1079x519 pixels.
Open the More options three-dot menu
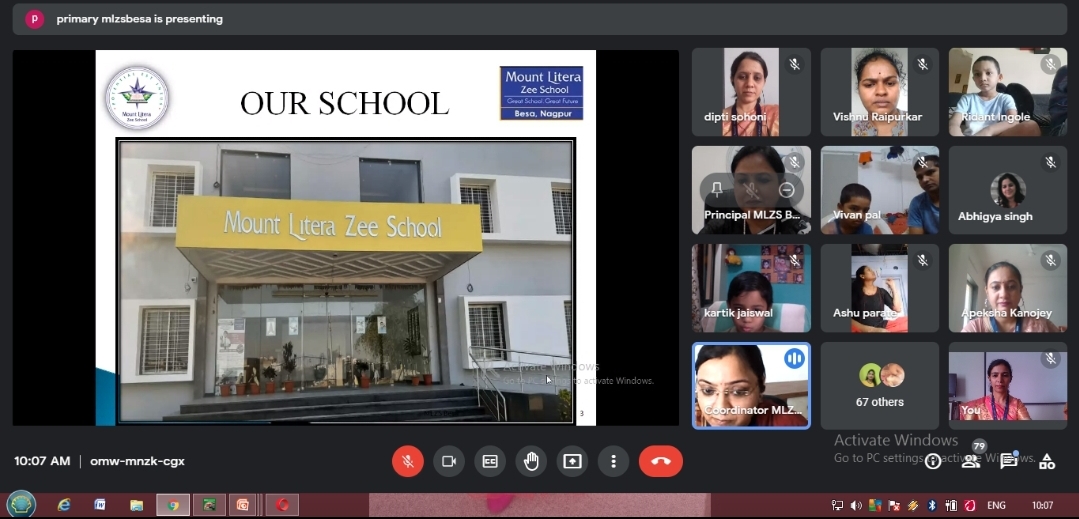[x=614, y=461]
